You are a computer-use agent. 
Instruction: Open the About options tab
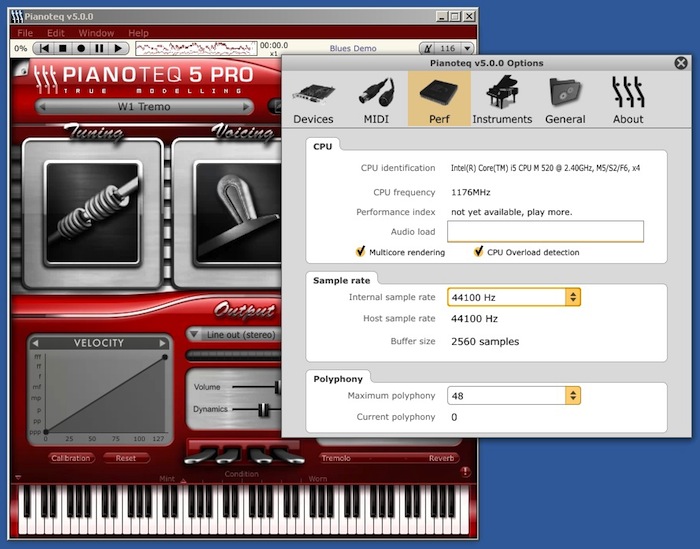(x=628, y=99)
